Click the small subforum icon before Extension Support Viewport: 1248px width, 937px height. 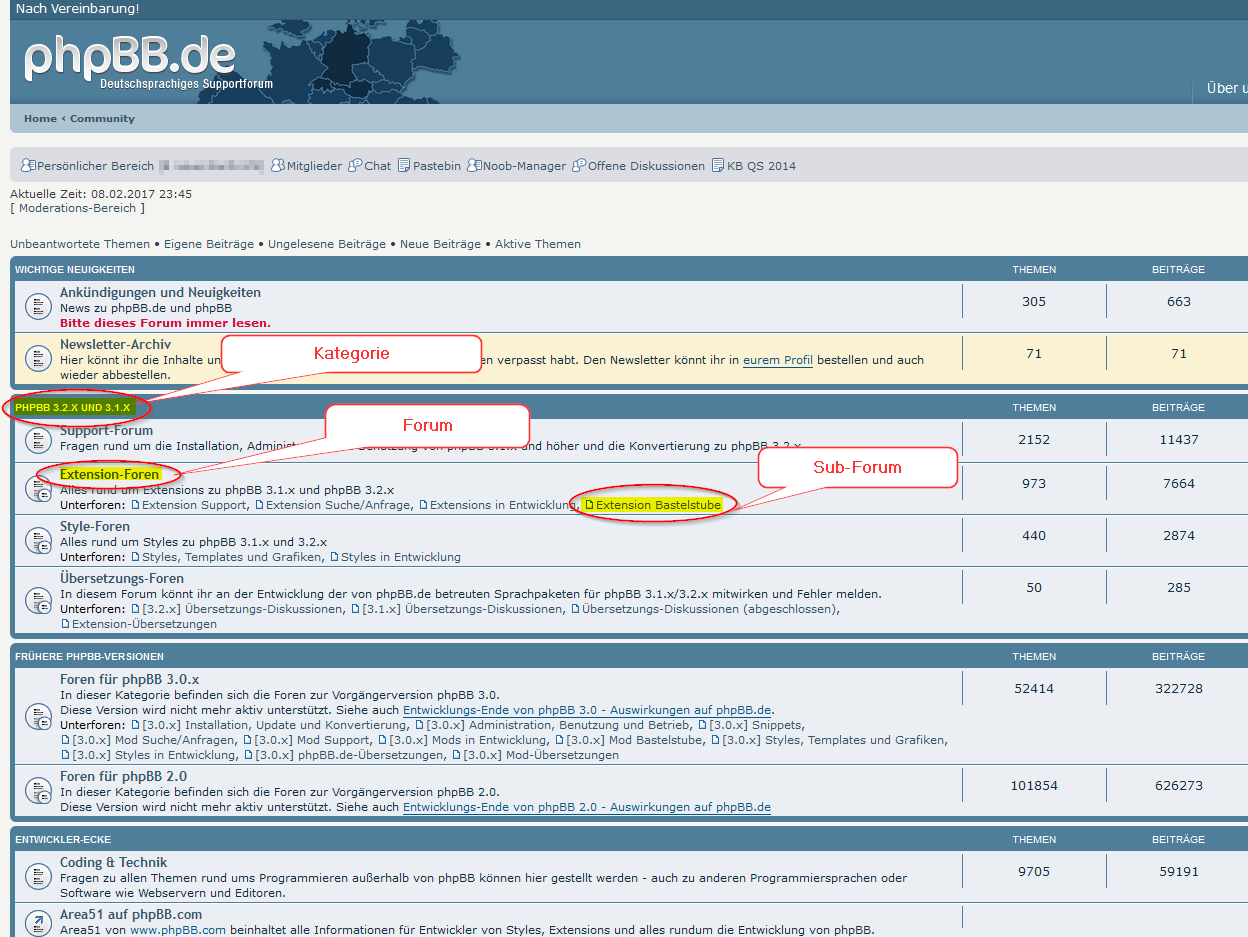(135, 506)
